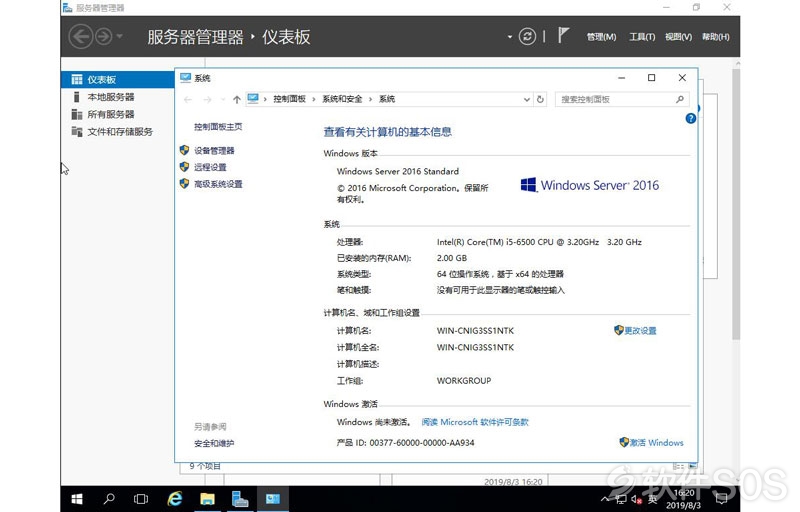Refresh the System control panel page
Screen dimensions: 800x512
tap(540, 99)
